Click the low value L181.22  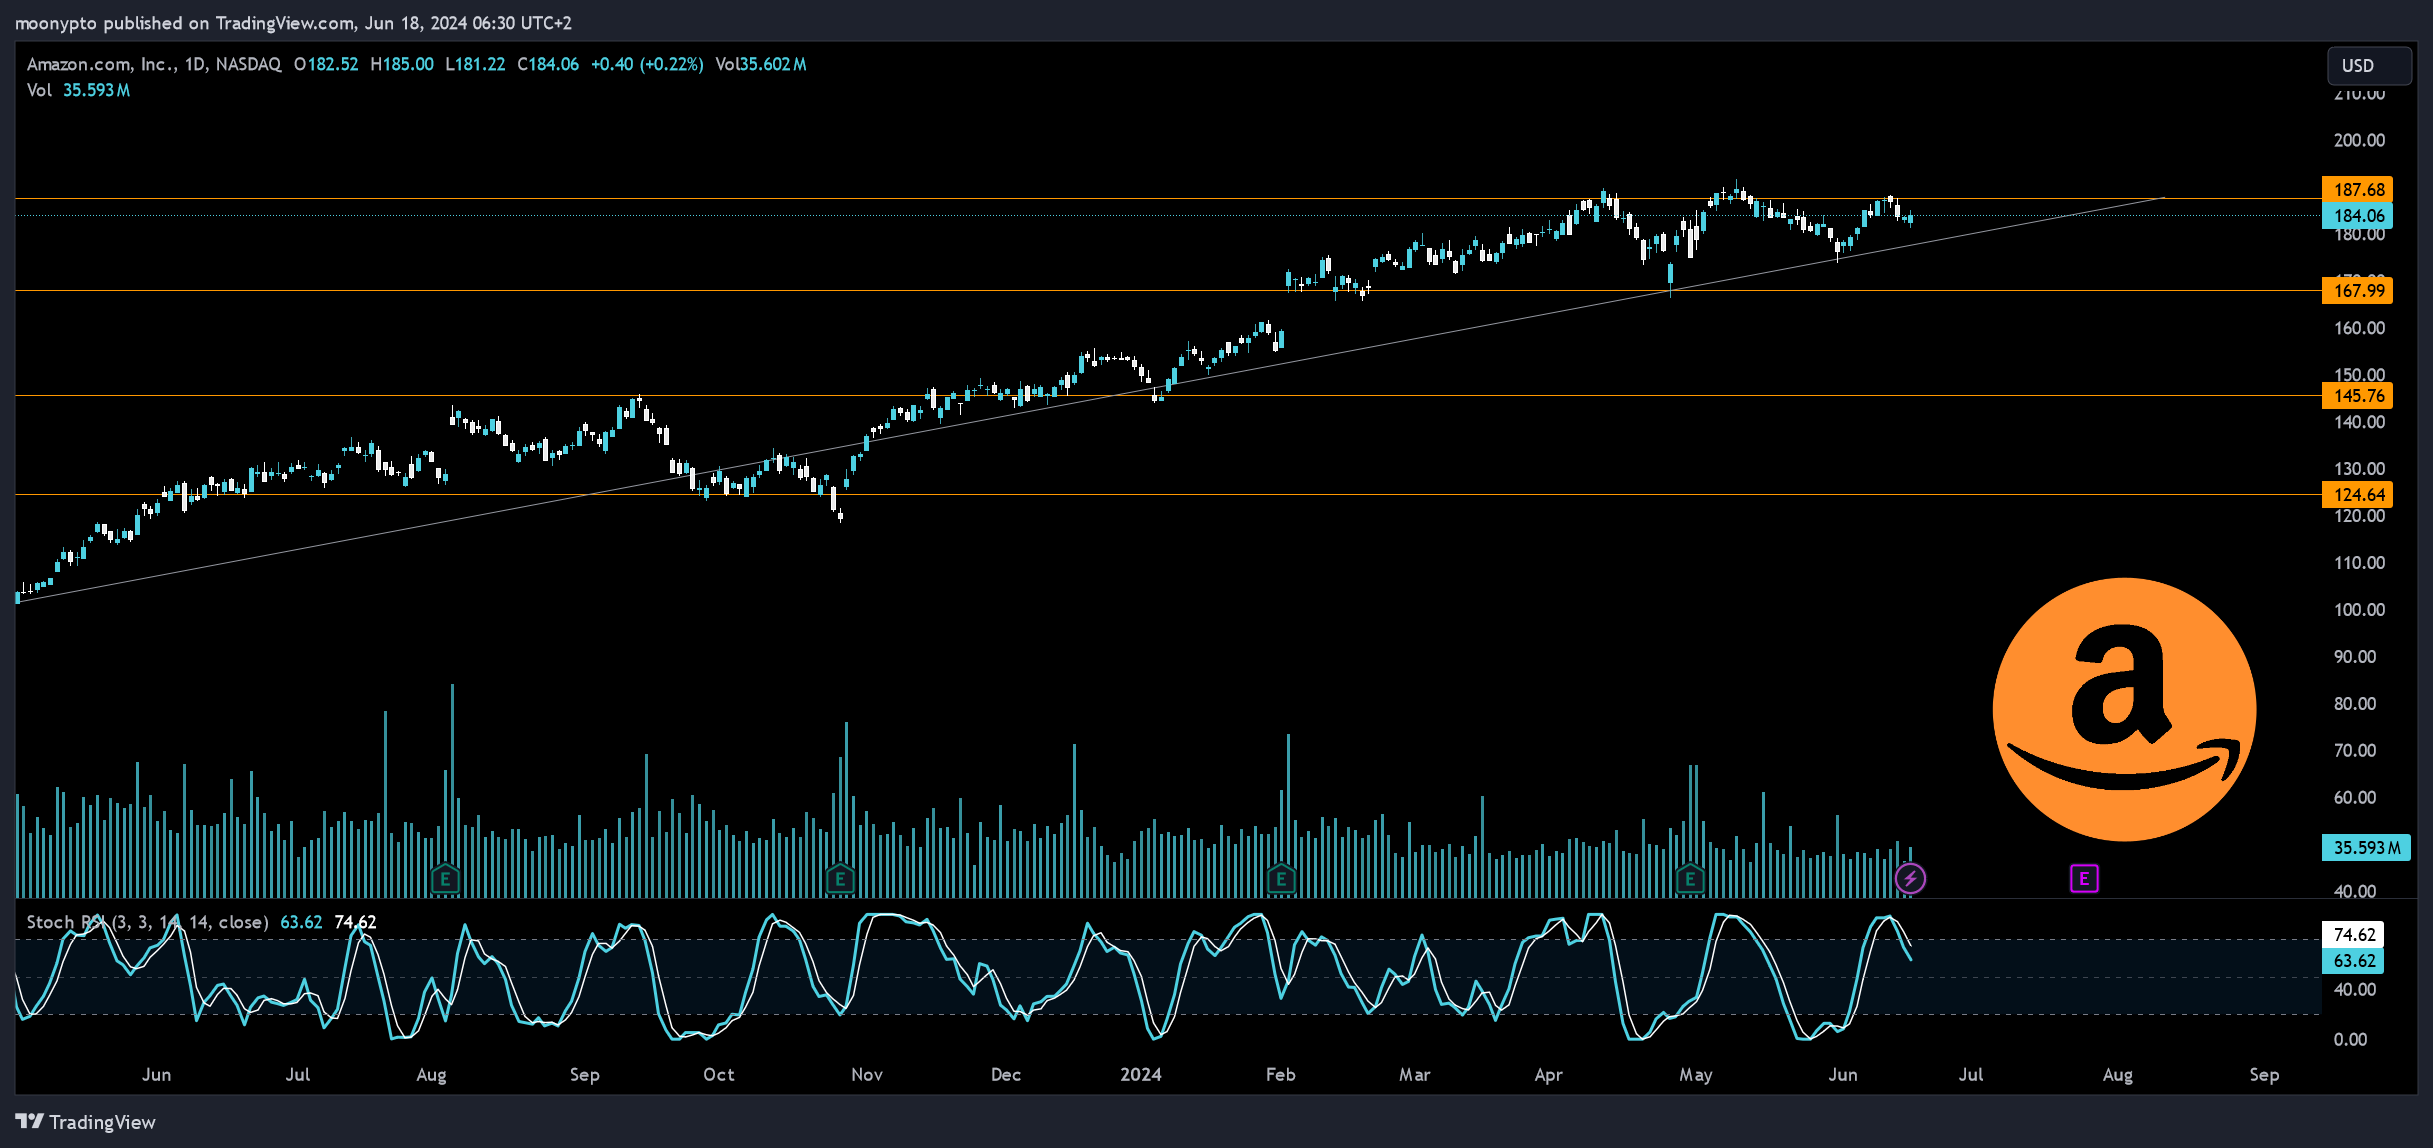[x=475, y=64]
